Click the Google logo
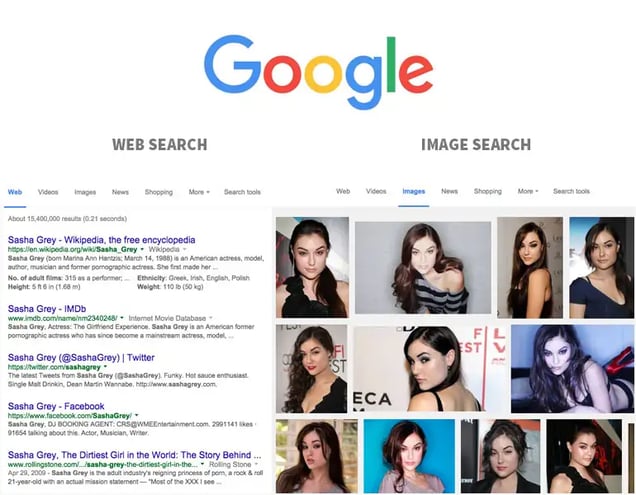 (318, 72)
